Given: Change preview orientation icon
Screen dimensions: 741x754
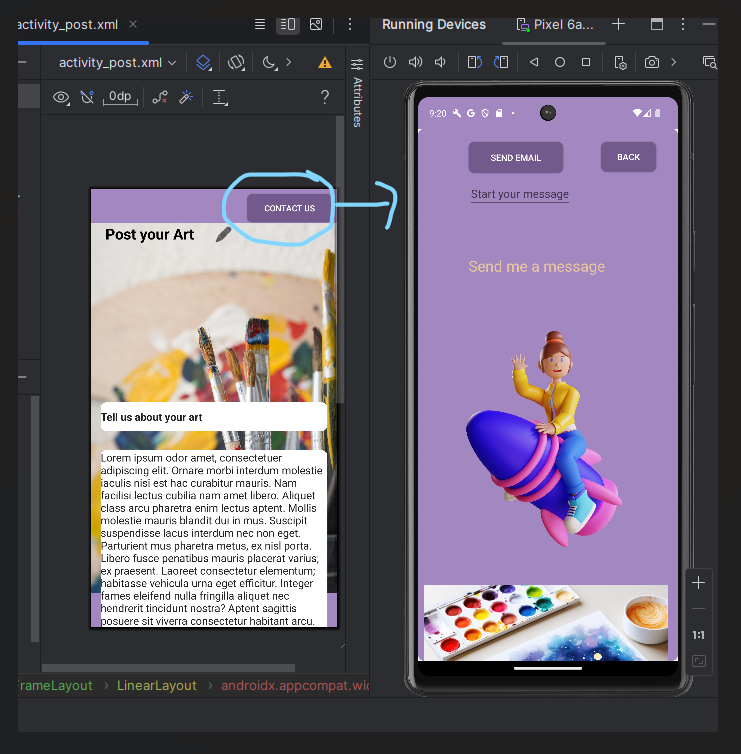Looking at the screenshot, I should [236, 63].
